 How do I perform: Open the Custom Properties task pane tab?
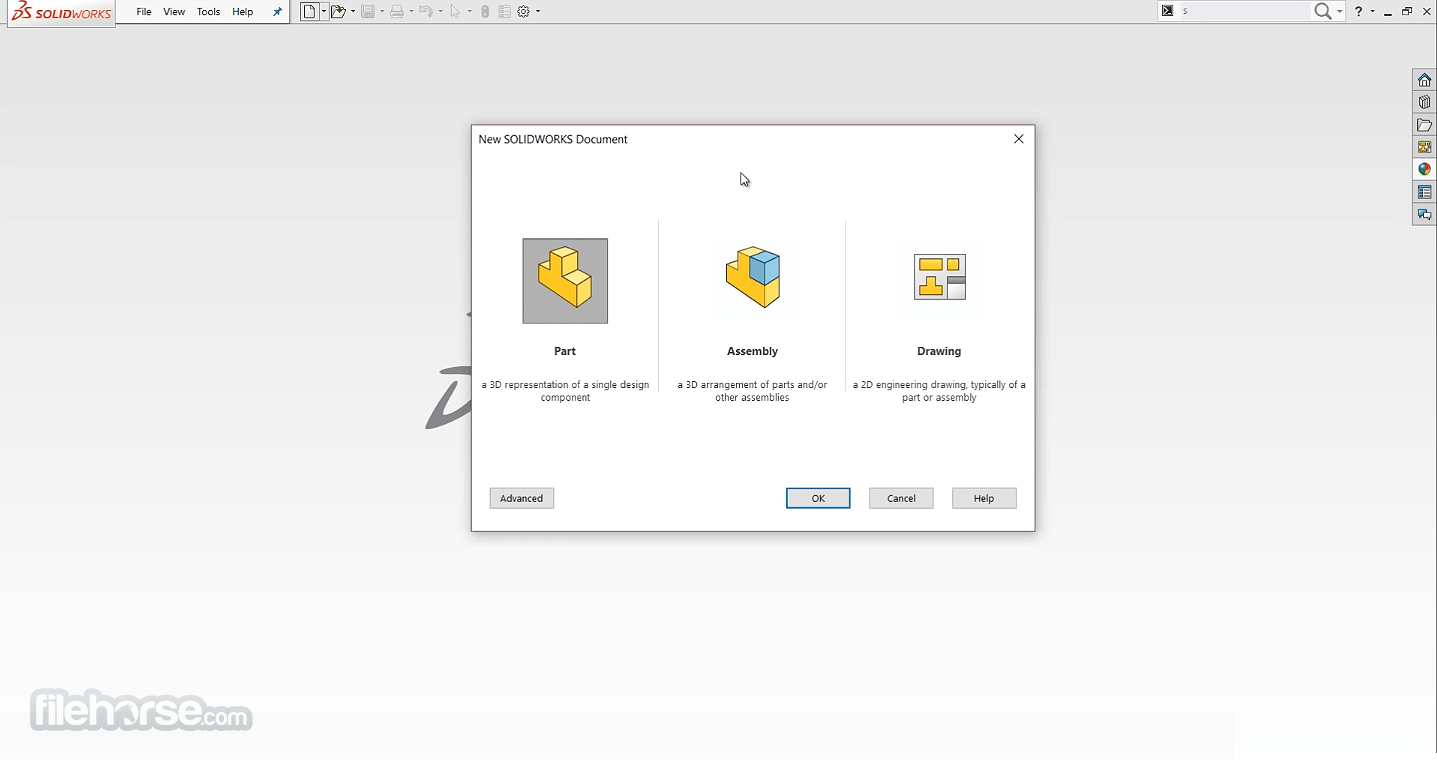click(x=1424, y=192)
